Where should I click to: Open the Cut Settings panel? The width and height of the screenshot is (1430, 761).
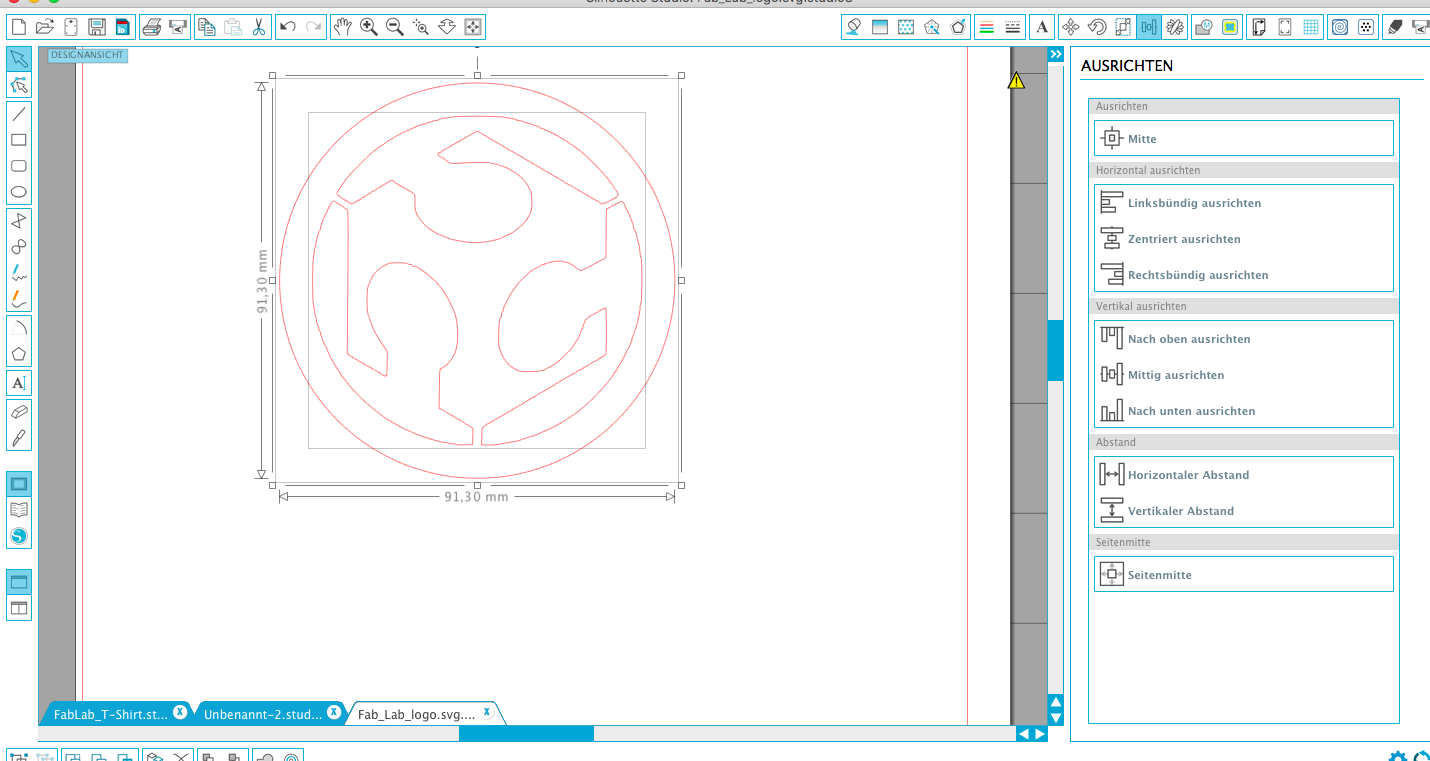click(x=1394, y=27)
